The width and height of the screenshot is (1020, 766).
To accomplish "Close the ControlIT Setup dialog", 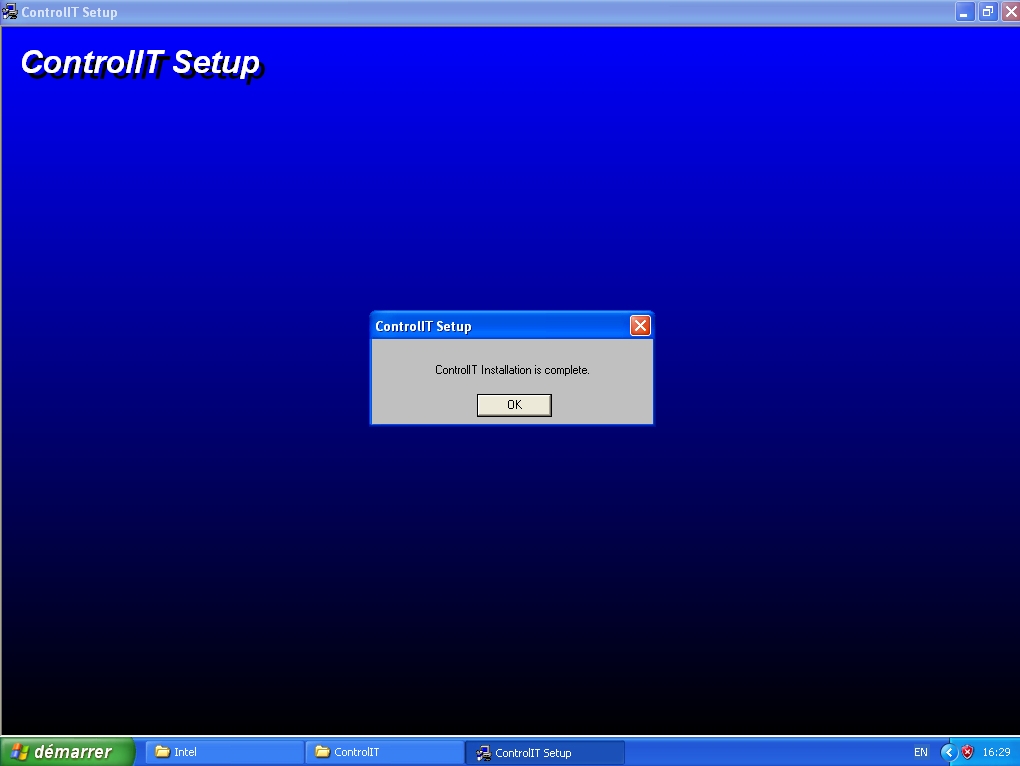I will click(x=640, y=326).
